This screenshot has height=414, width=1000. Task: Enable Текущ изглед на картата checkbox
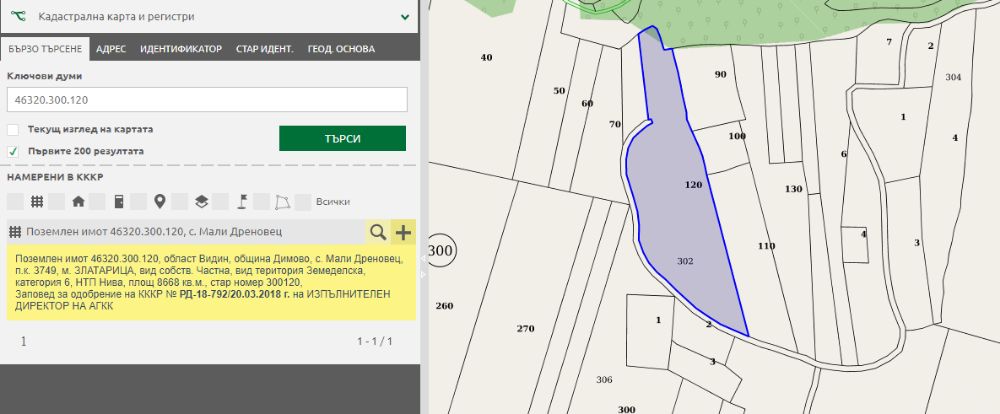(x=13, y=129)
